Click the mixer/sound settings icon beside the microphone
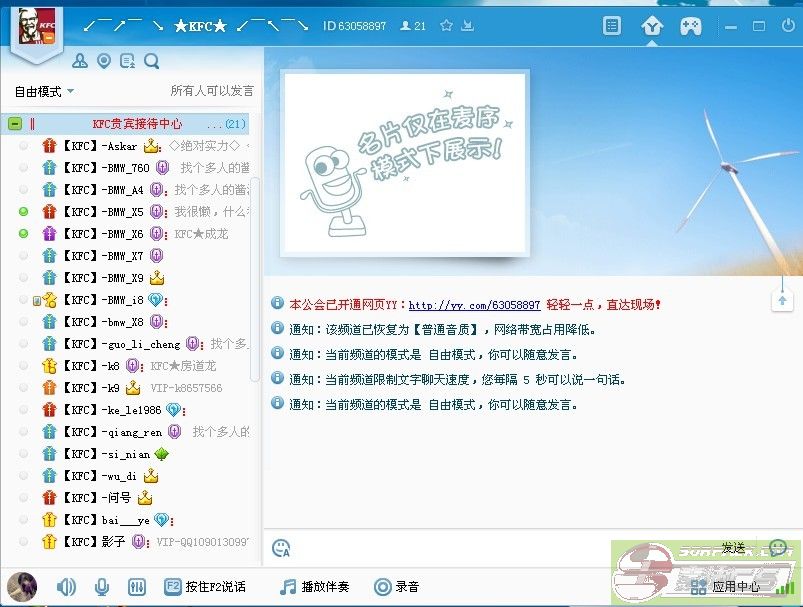The height and width of the screenshot is (607, 803). pos(137,586)
